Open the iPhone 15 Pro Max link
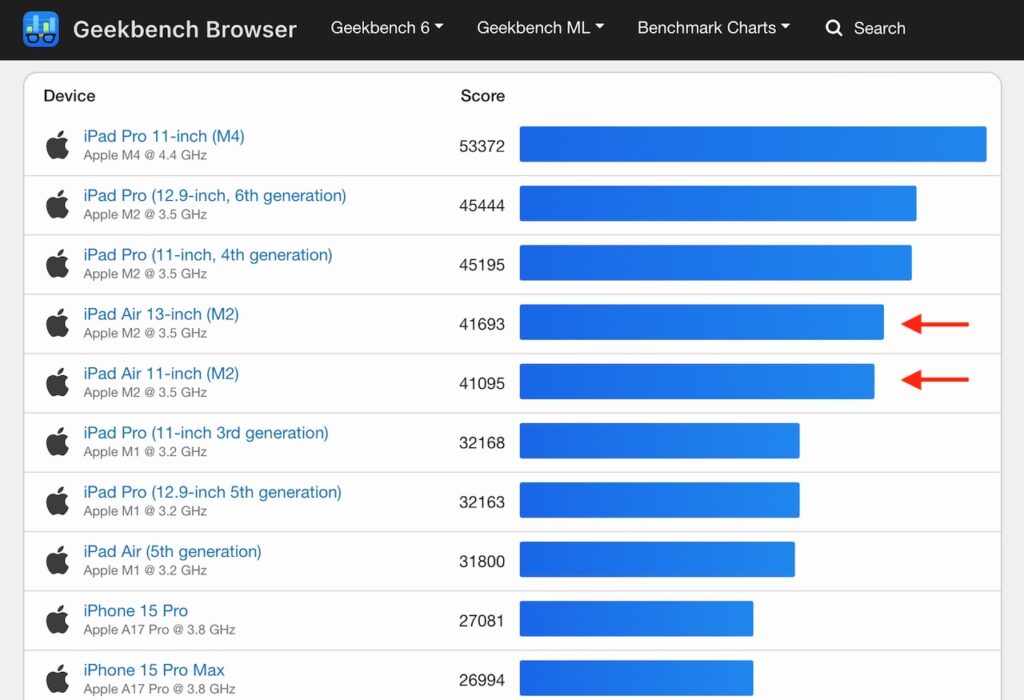This screenshot has height=700, width=1024. [154, 670]
